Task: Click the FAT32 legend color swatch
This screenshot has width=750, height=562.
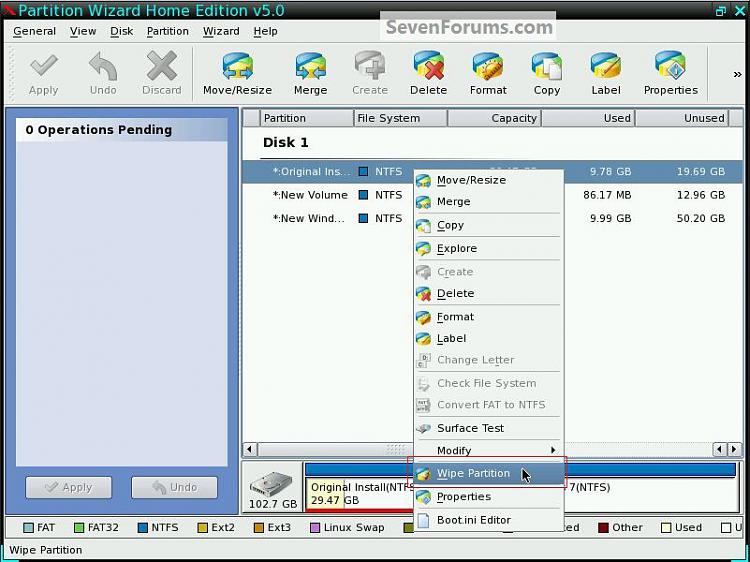Action: pyautogui.click(x=79, y=528)
